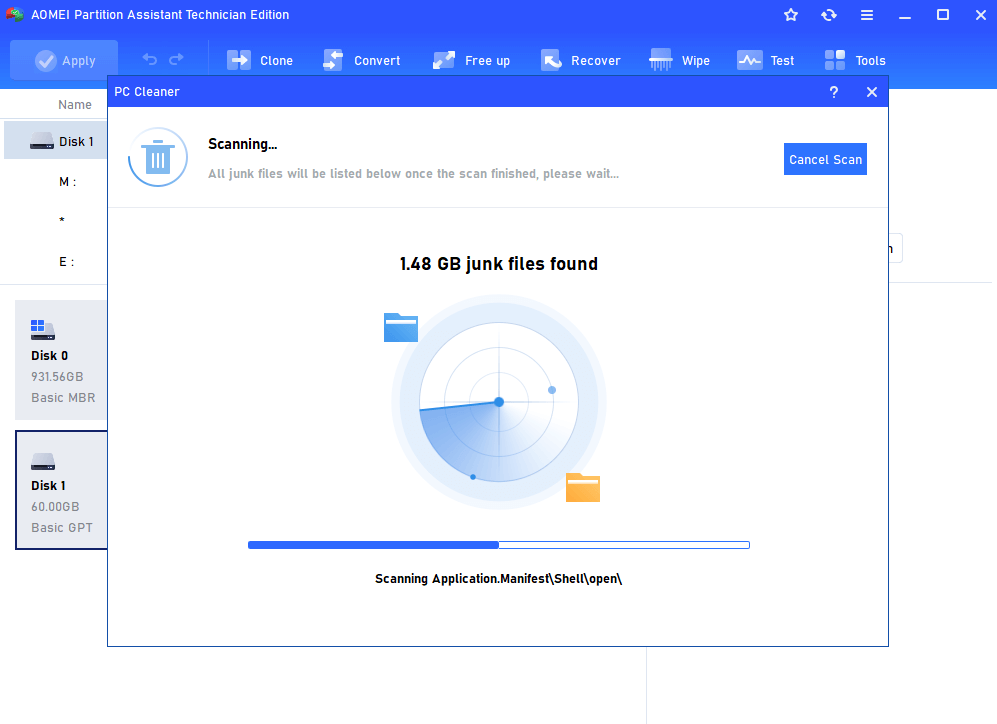The height and width of the screenshot is (724, 997).
Task: Click 'Basic GPT' label under Disk 1
Action: (62, 528)
